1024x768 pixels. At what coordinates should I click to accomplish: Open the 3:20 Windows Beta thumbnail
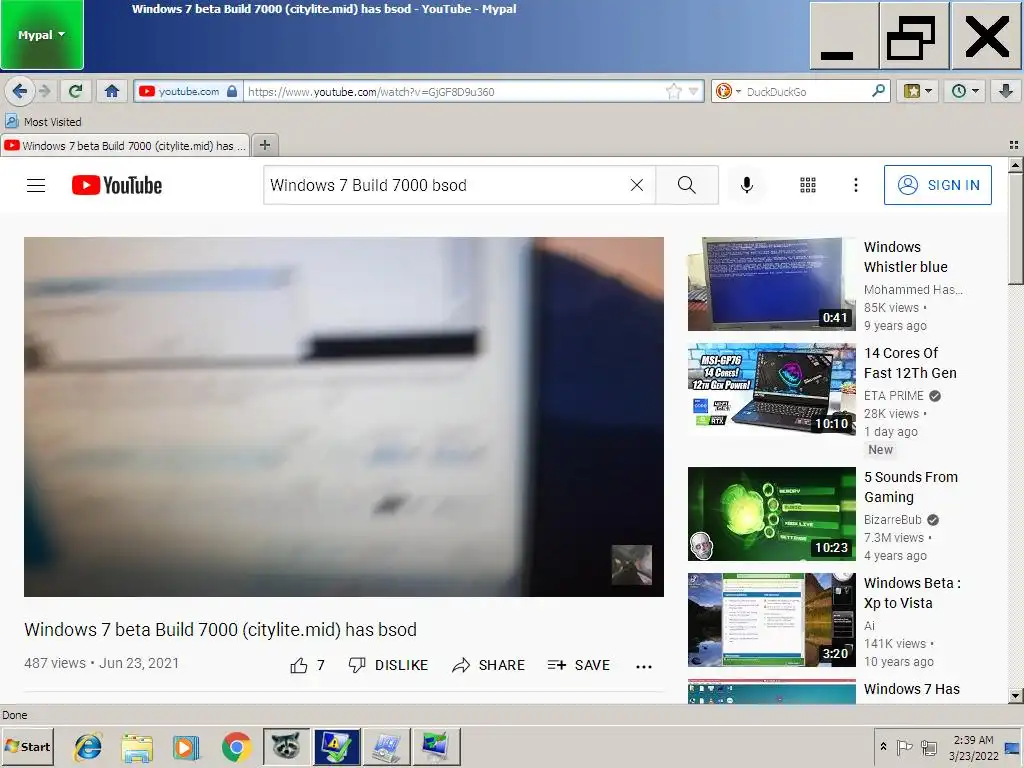[x=771, y=620]
